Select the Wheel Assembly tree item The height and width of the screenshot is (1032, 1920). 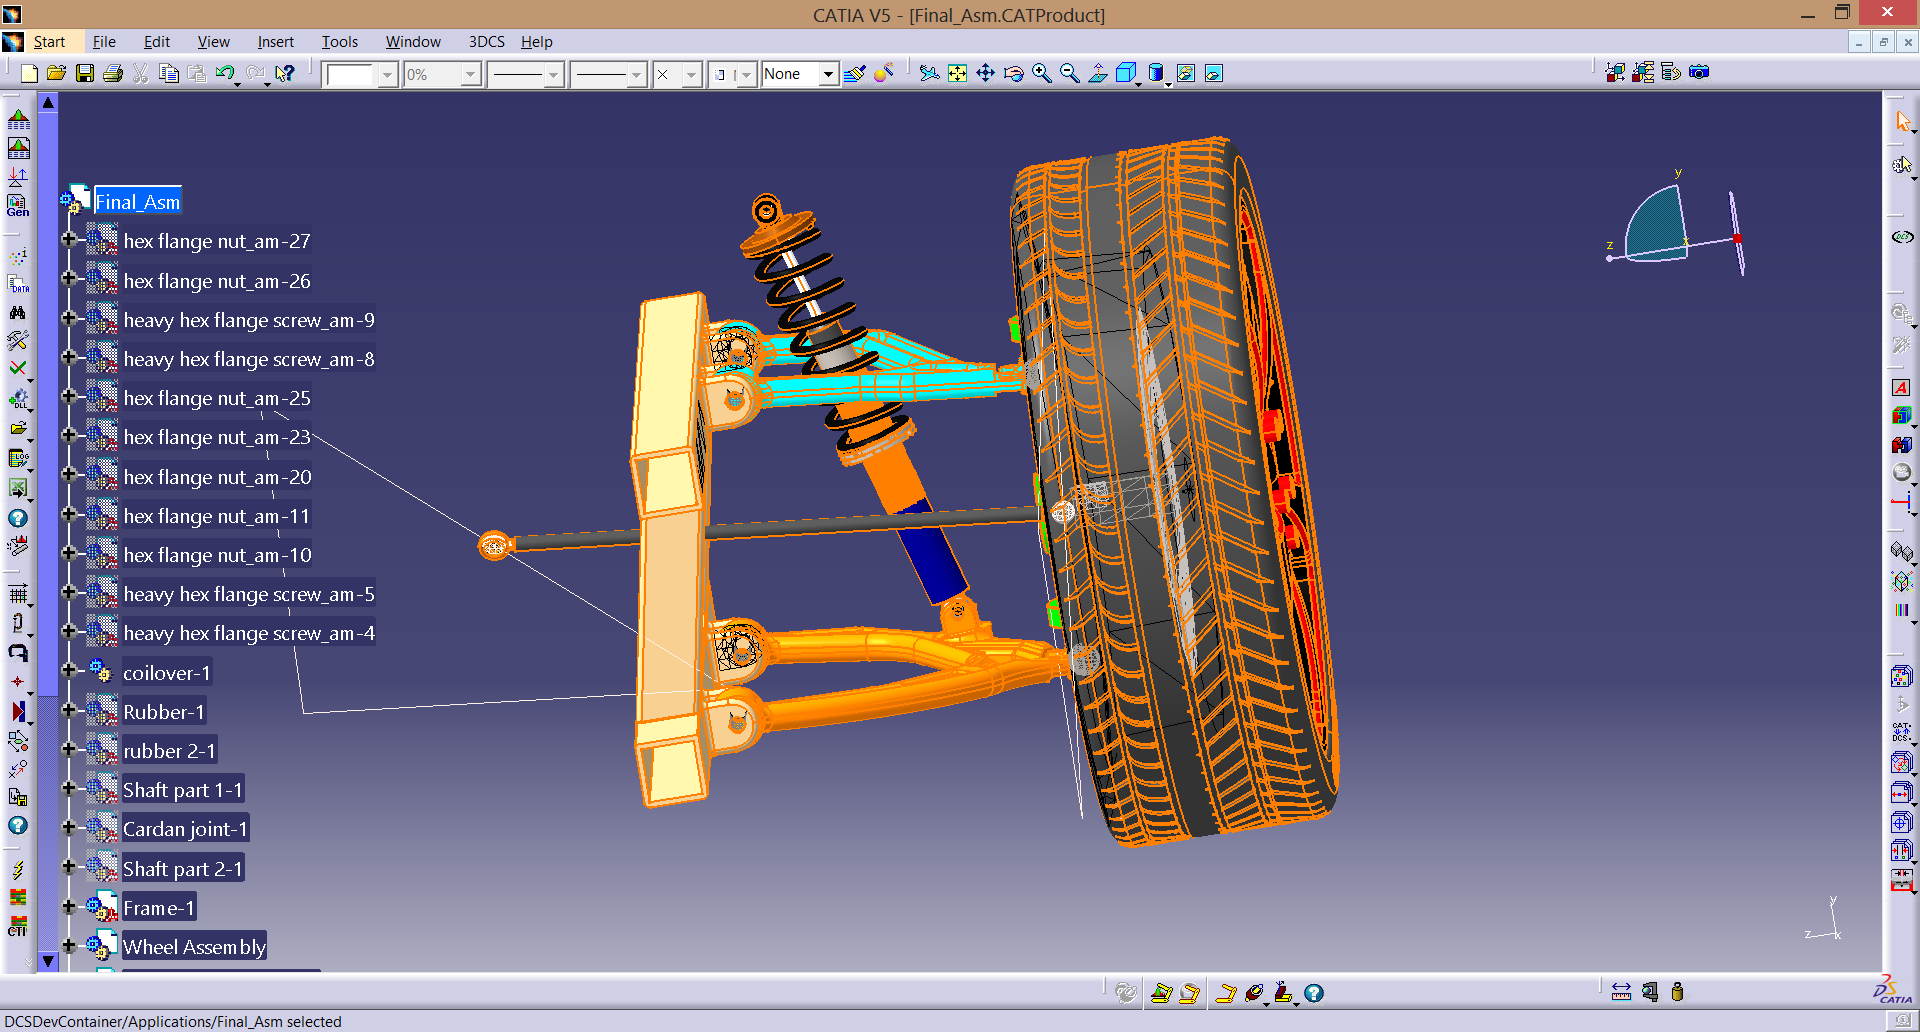193,946
